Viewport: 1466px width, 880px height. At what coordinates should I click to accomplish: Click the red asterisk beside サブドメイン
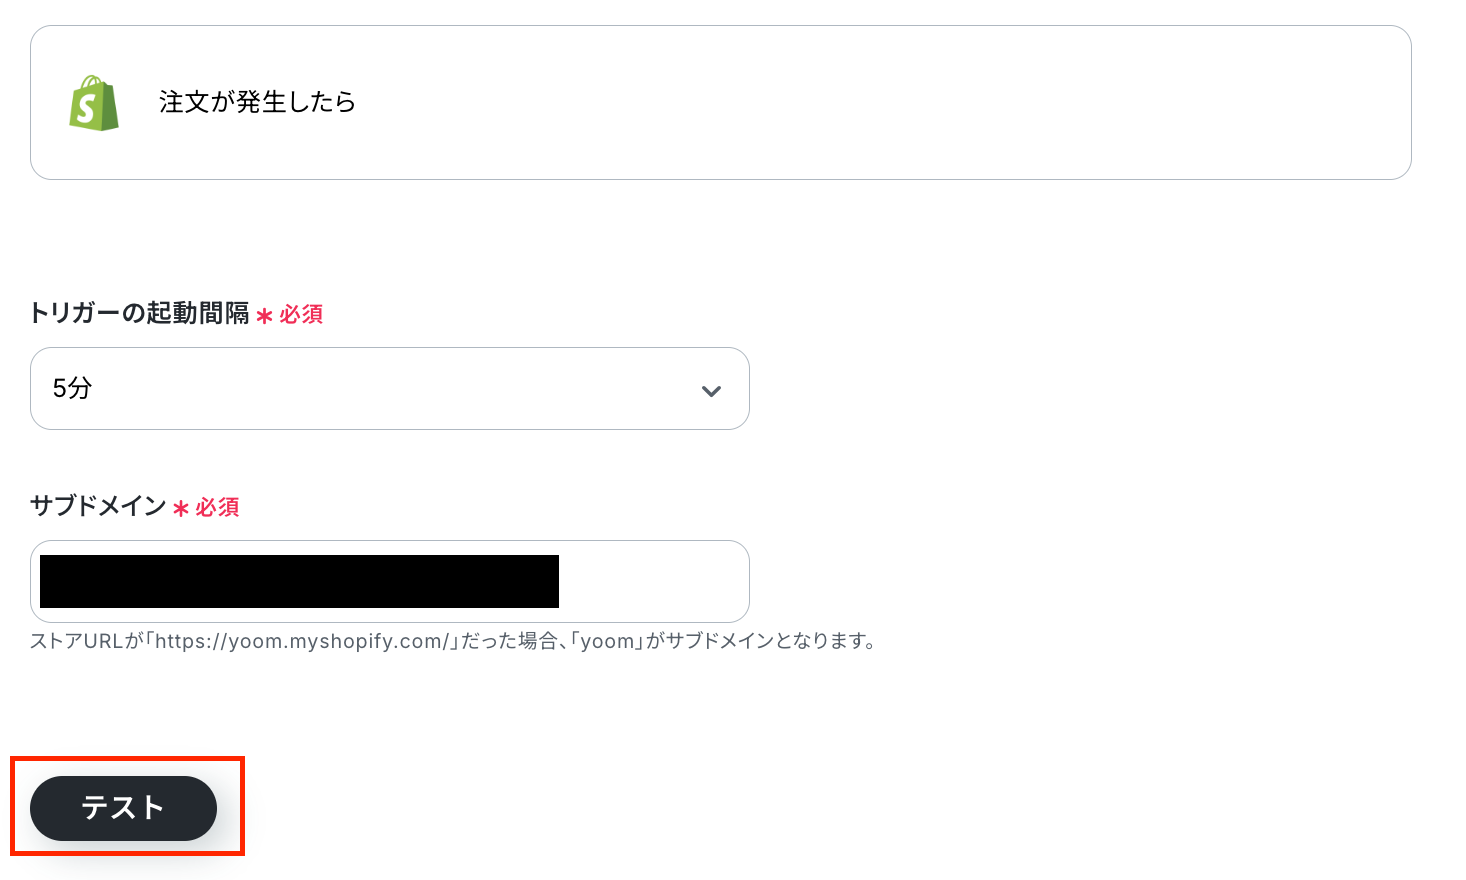click(x=181, y=509)
